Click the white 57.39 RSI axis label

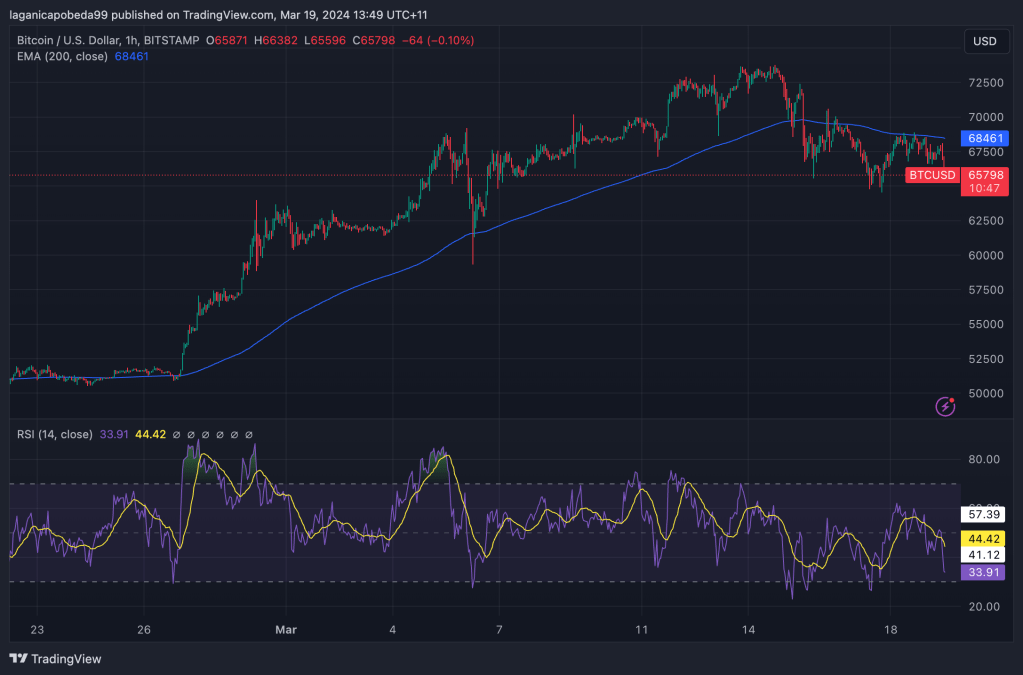coord(979,515)
